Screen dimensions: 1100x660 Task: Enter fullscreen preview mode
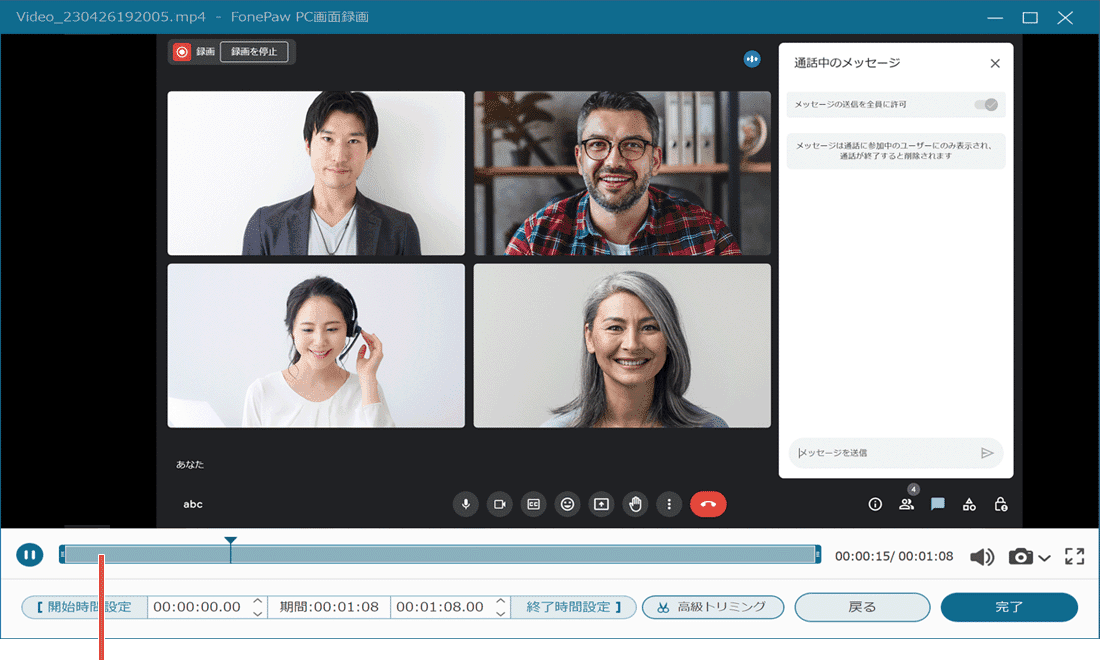point(1075,557)
